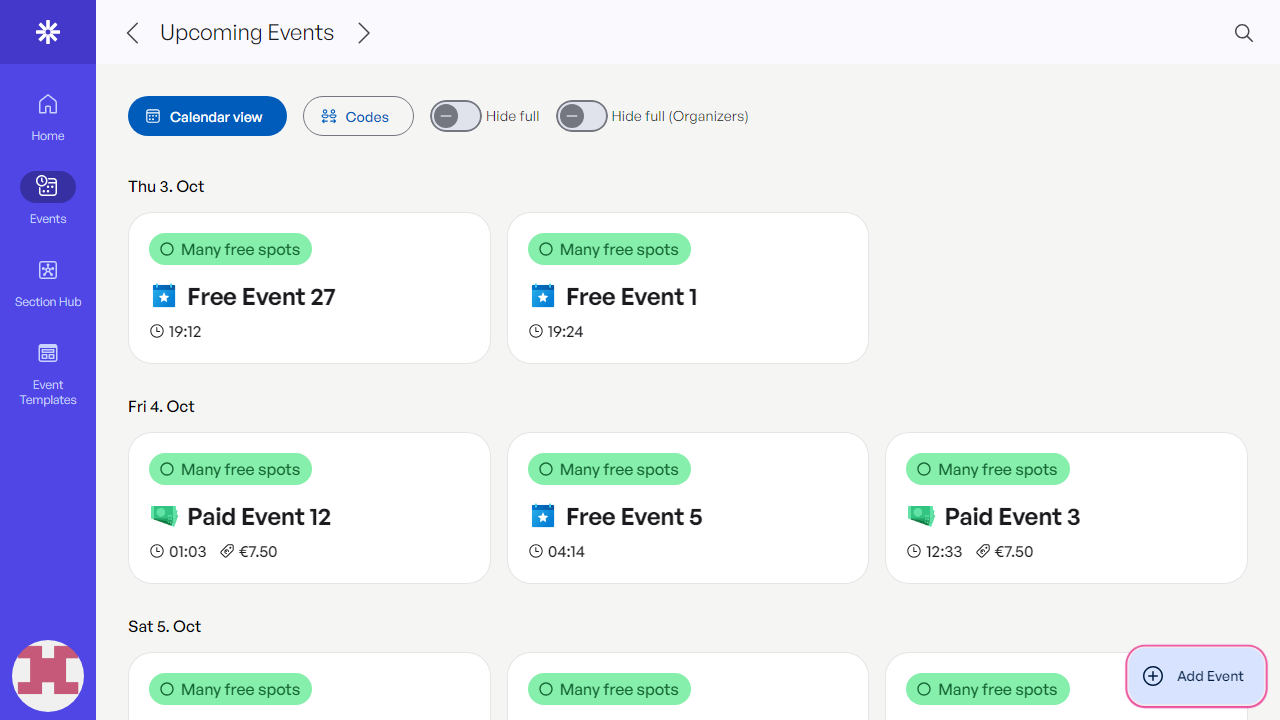Screen dimensions: 1280x720
Task: Click the user avatar icon
Action: 47,676
